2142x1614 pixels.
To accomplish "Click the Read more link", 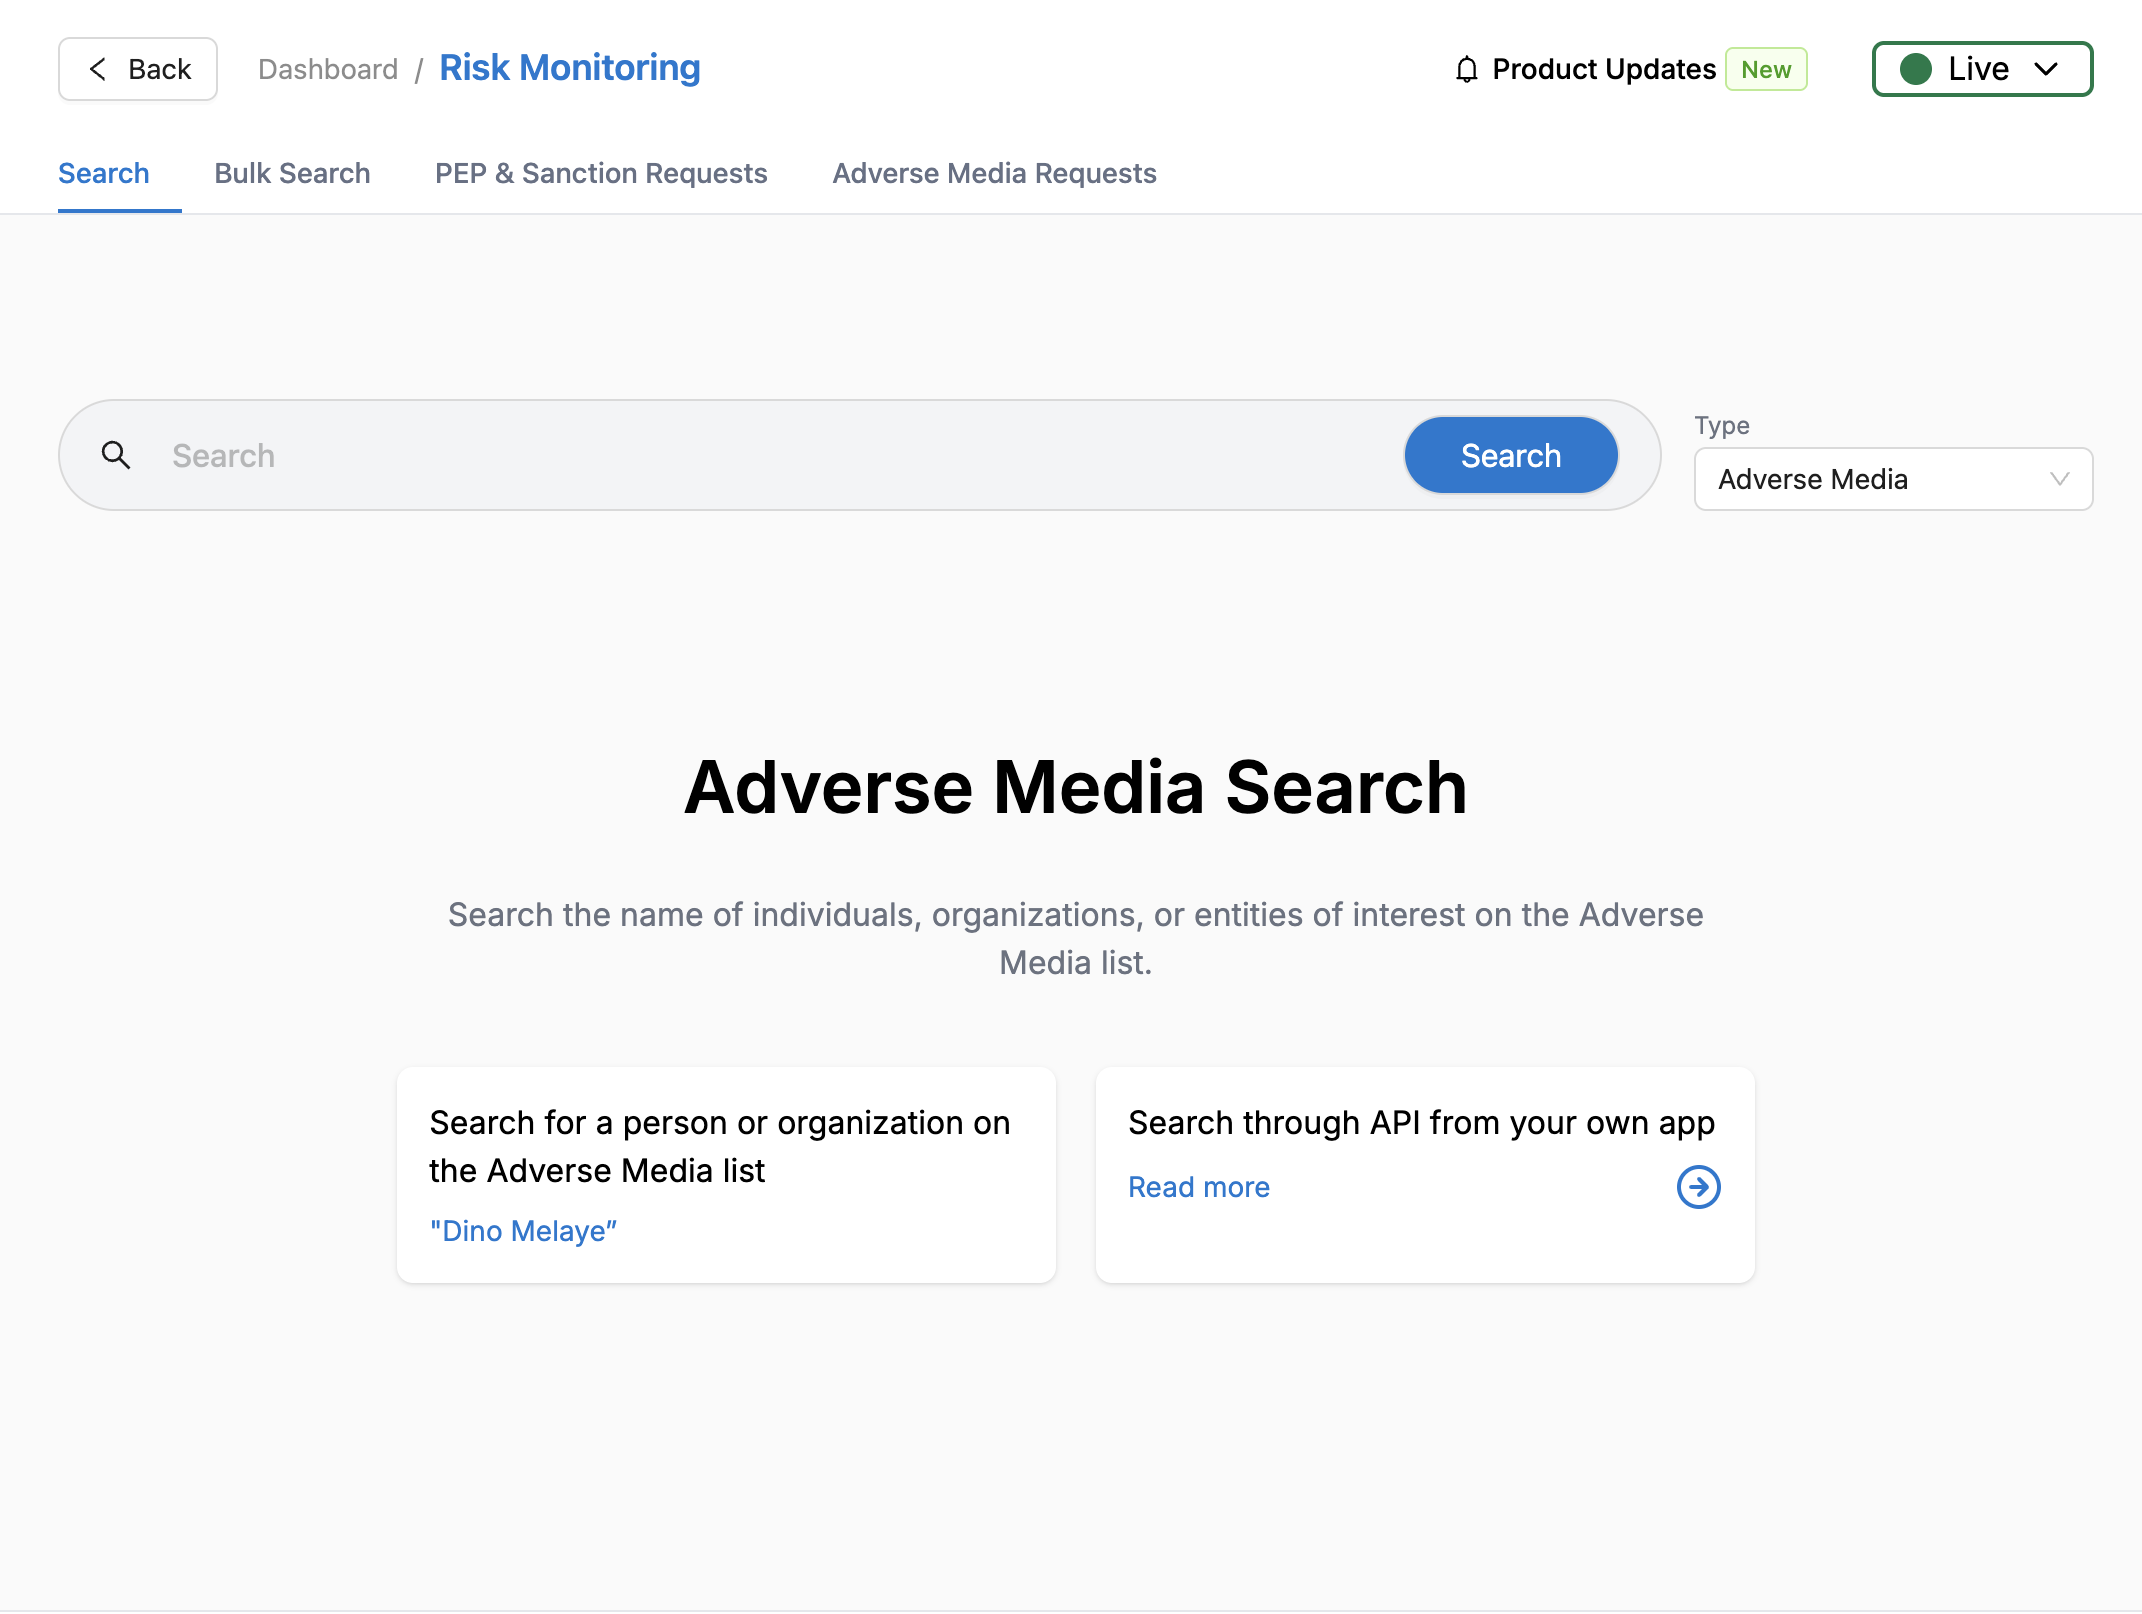I will (x=1198, y=1187).
